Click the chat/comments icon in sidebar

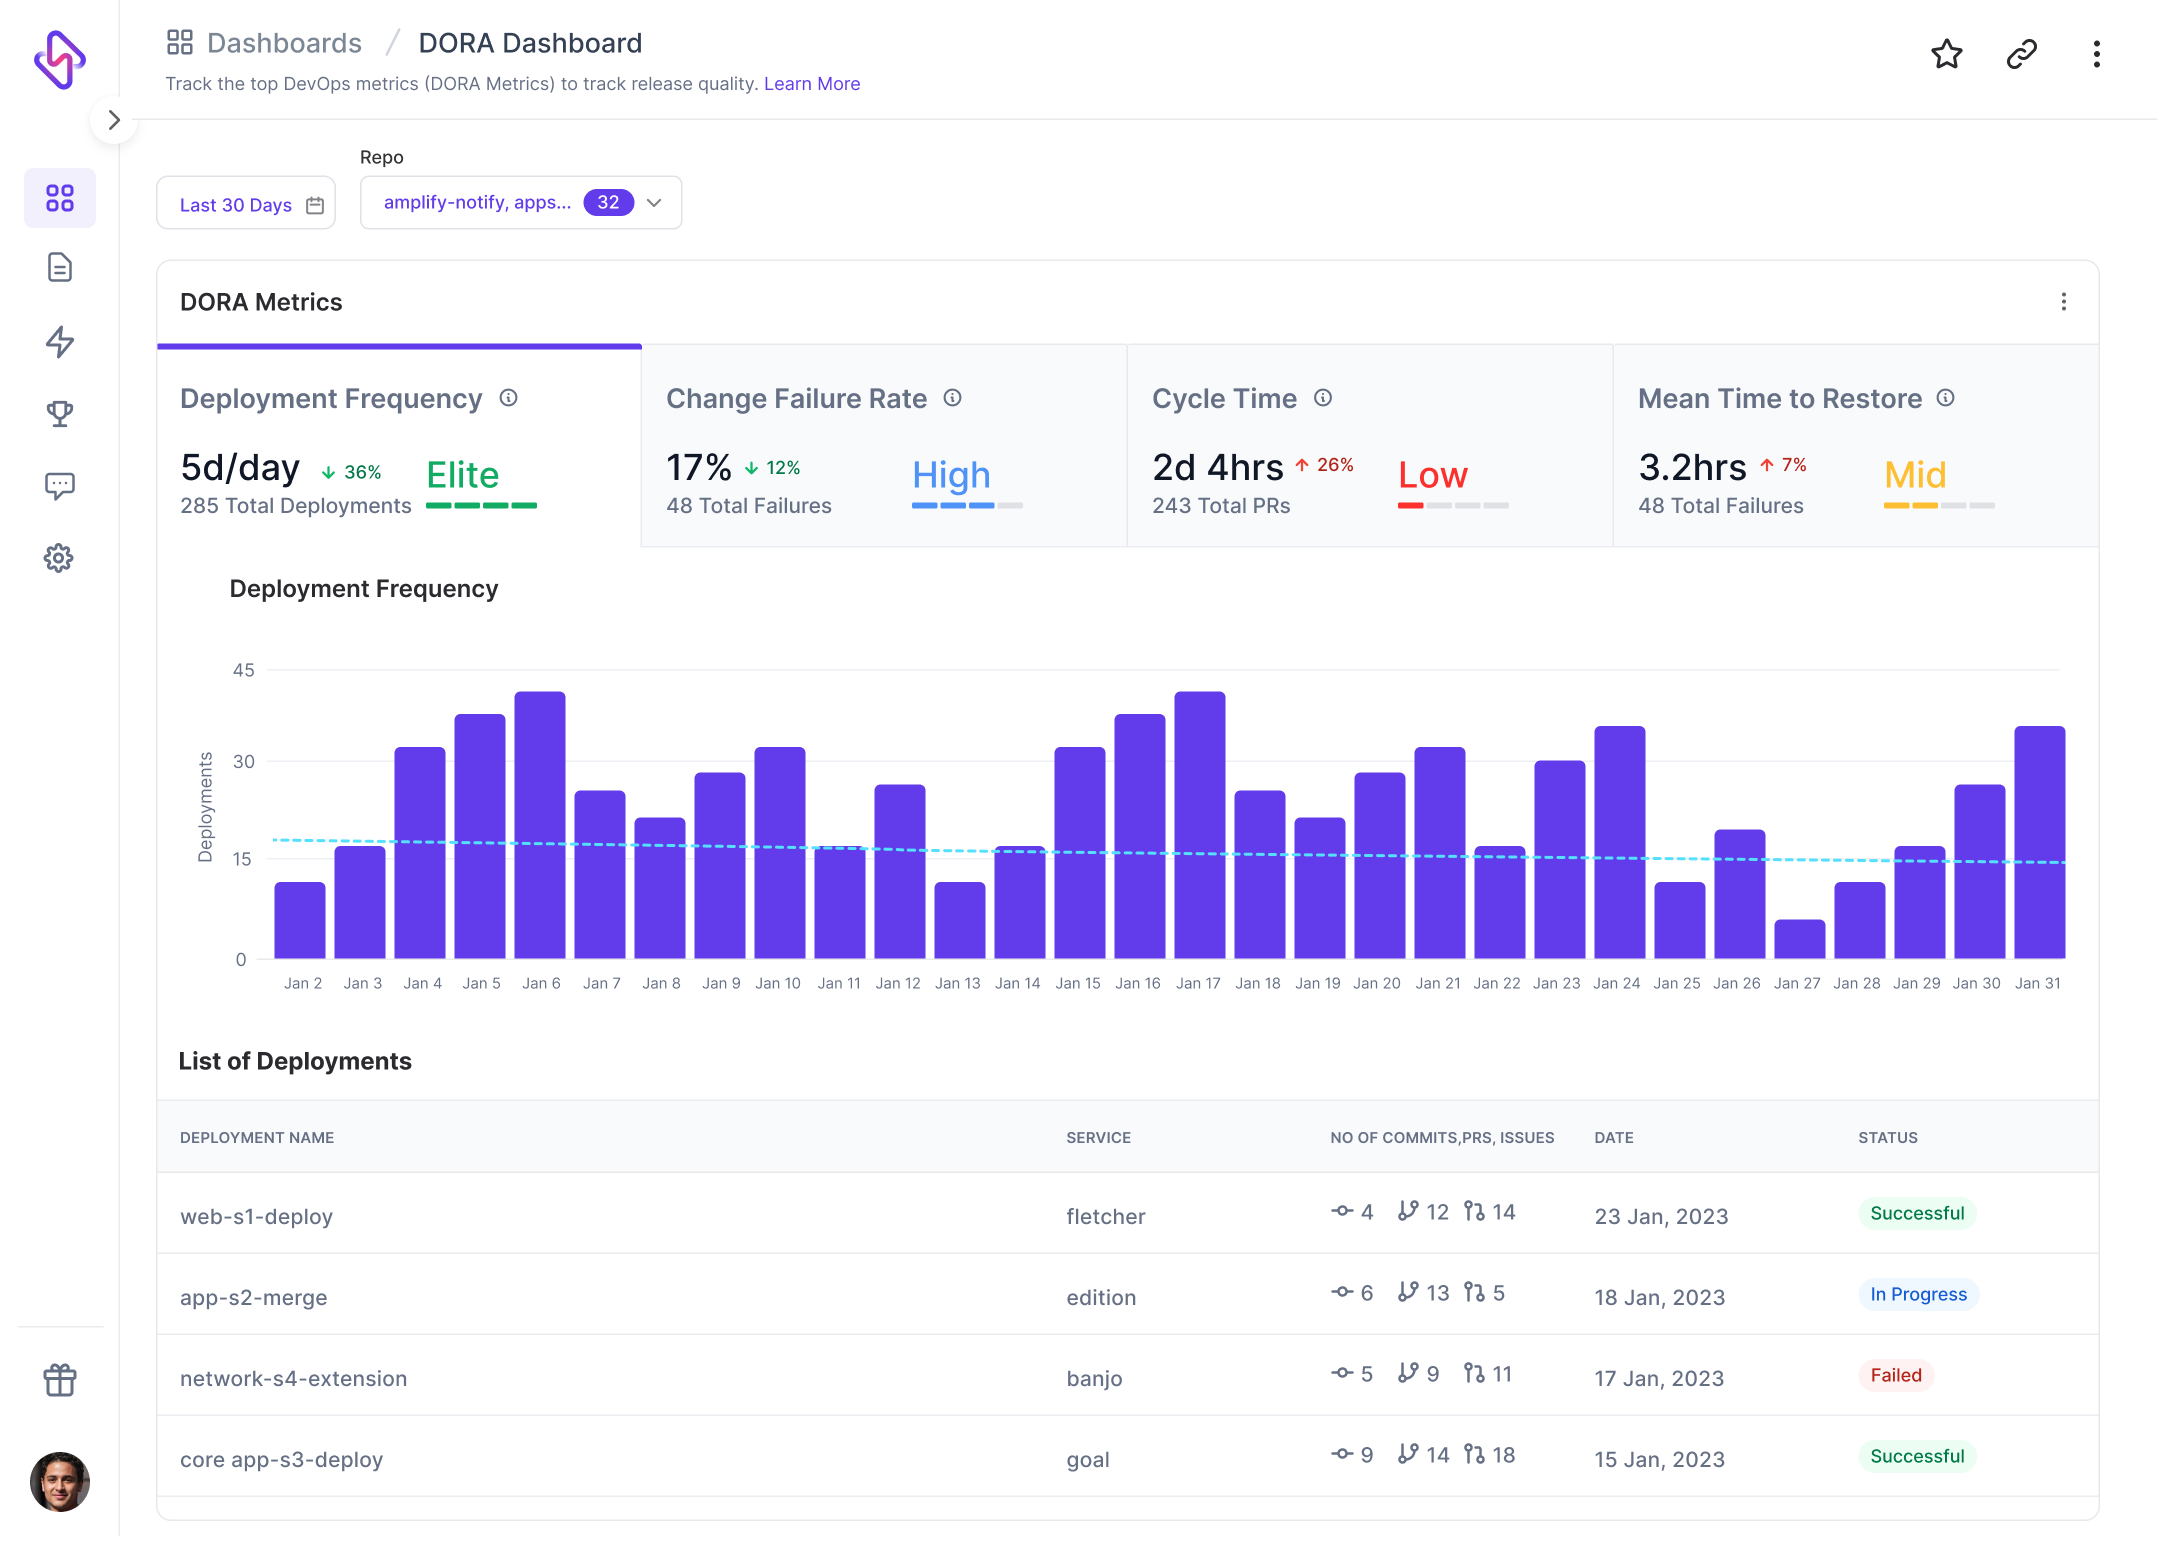click(59, 487)
